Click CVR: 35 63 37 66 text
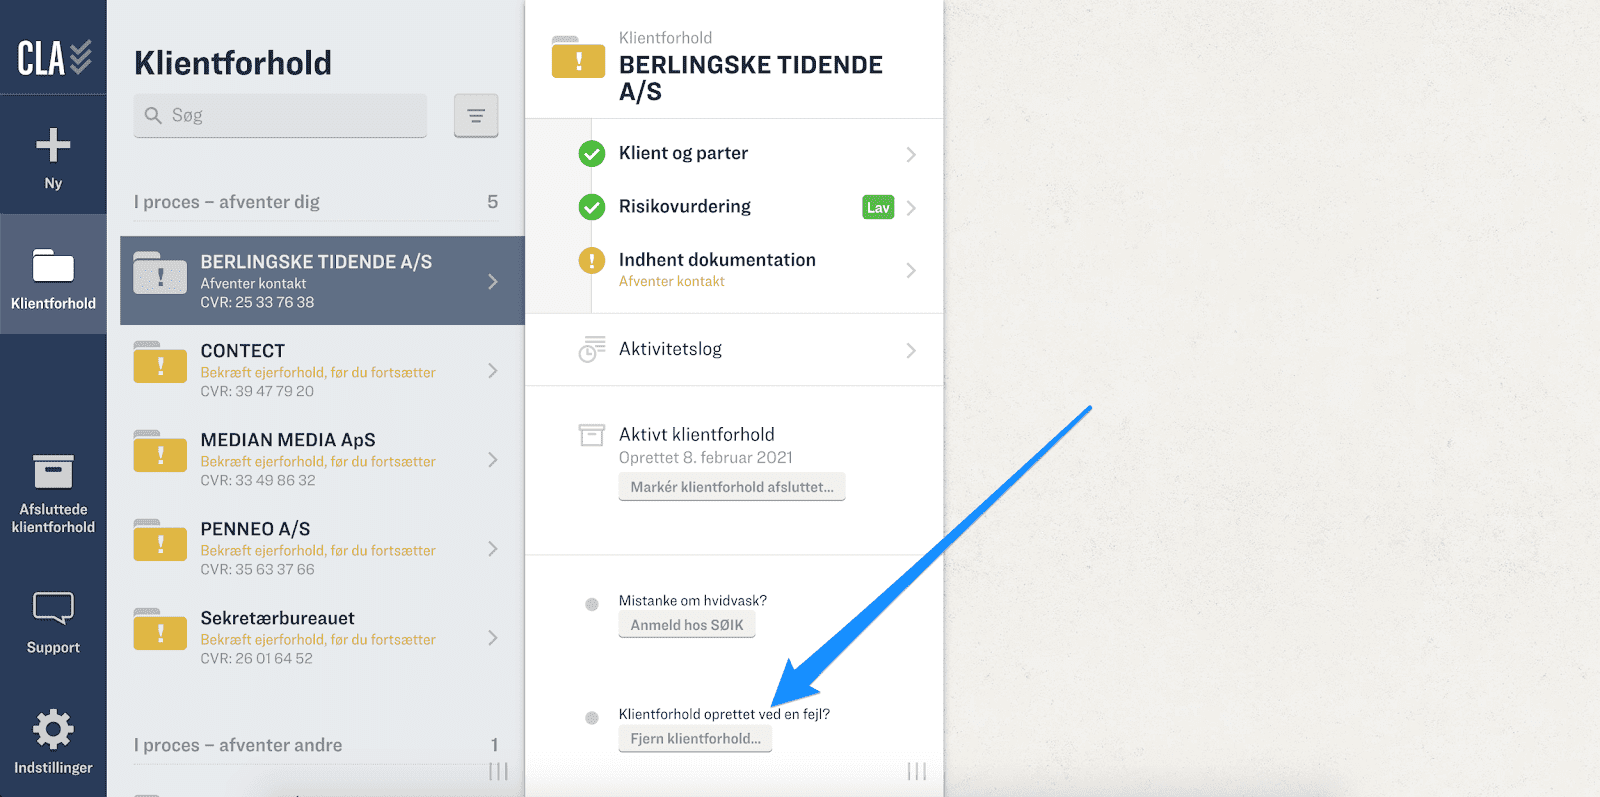The height and width of the screenshot is (797, 1600). [257, 569]
